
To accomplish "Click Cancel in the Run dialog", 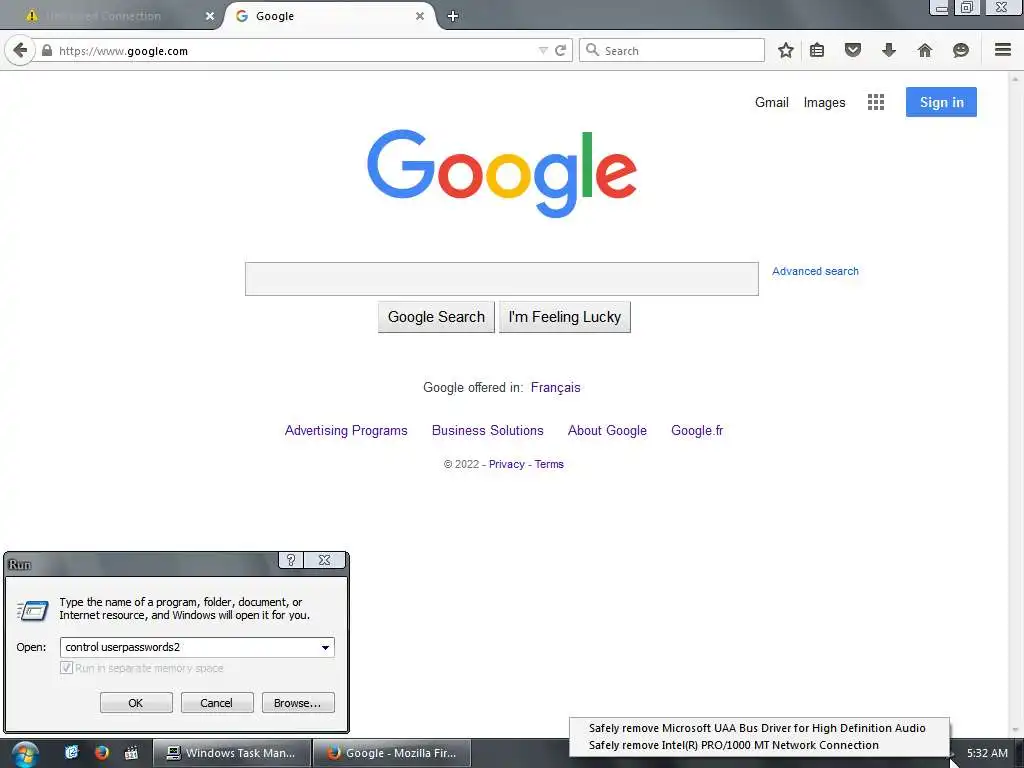I will [x=216, y=703].
